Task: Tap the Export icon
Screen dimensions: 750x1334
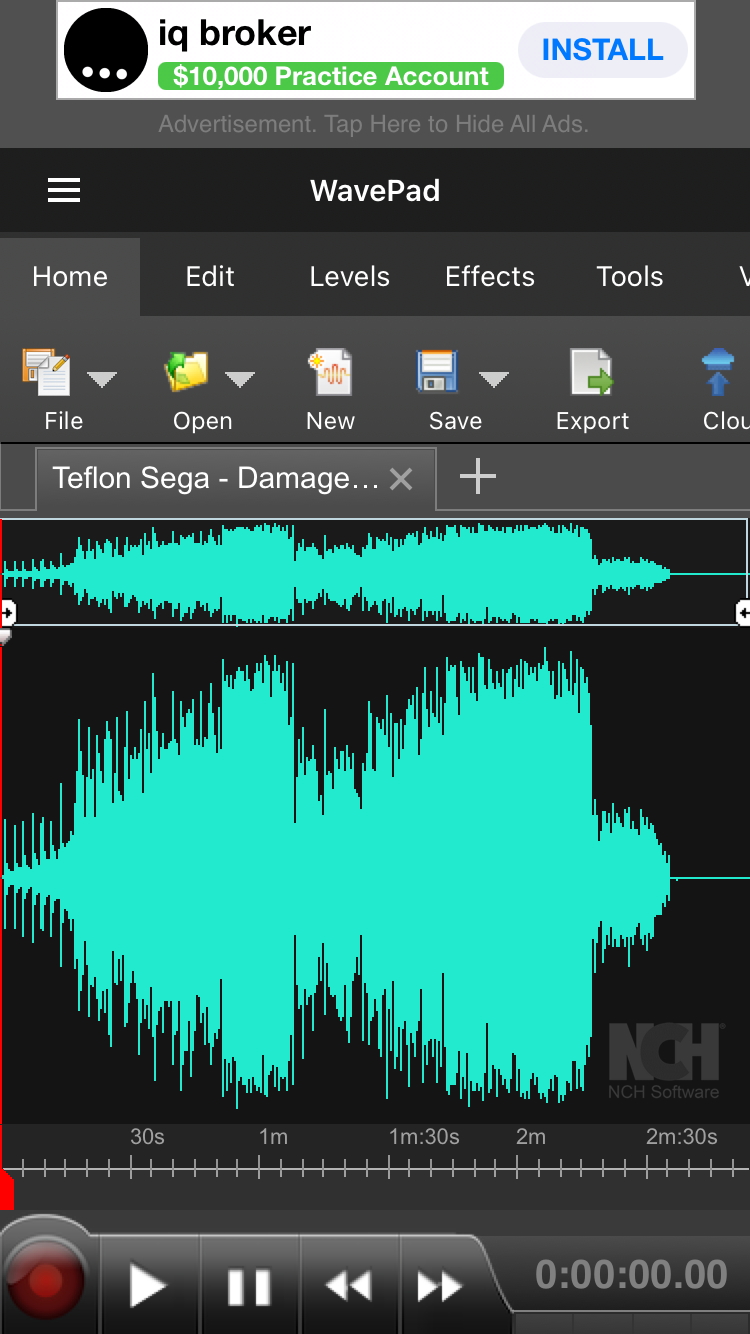Action: click(592, 373)
